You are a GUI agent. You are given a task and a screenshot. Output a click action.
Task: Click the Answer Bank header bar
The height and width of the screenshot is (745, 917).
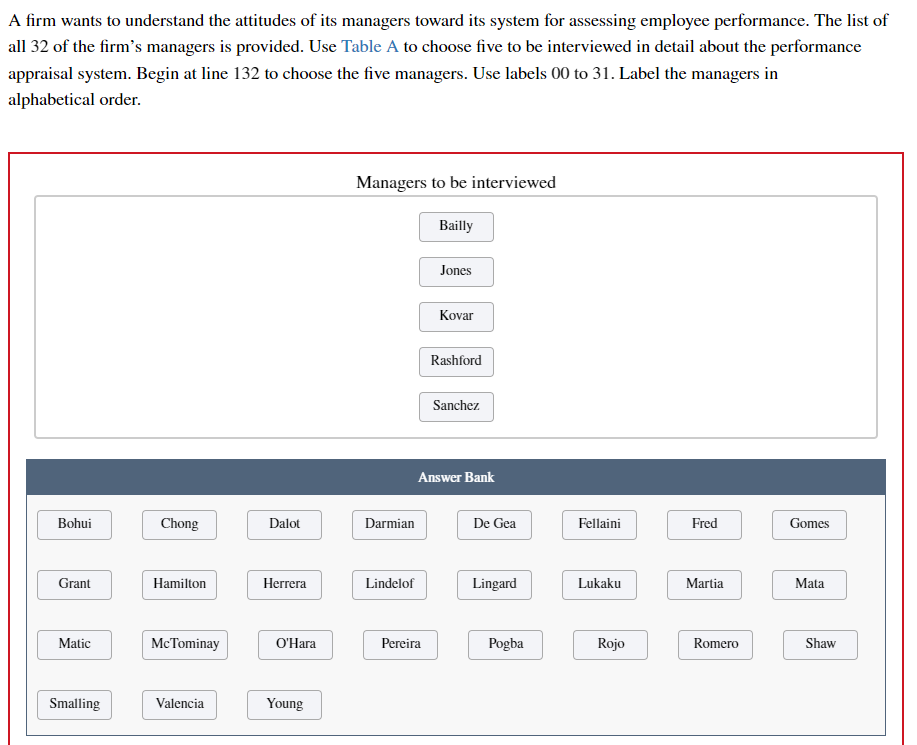(x=456, y=477)
